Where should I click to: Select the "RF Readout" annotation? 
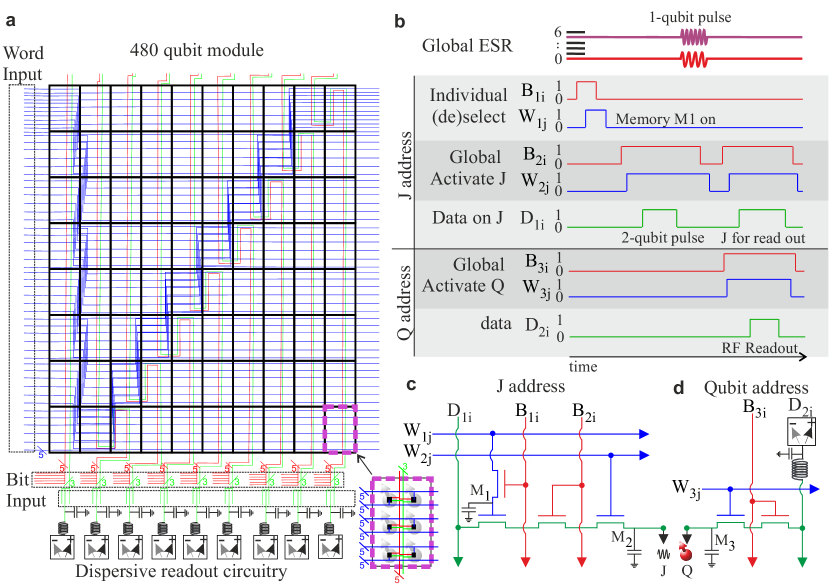pyautogui.click(x=759, y=348)
